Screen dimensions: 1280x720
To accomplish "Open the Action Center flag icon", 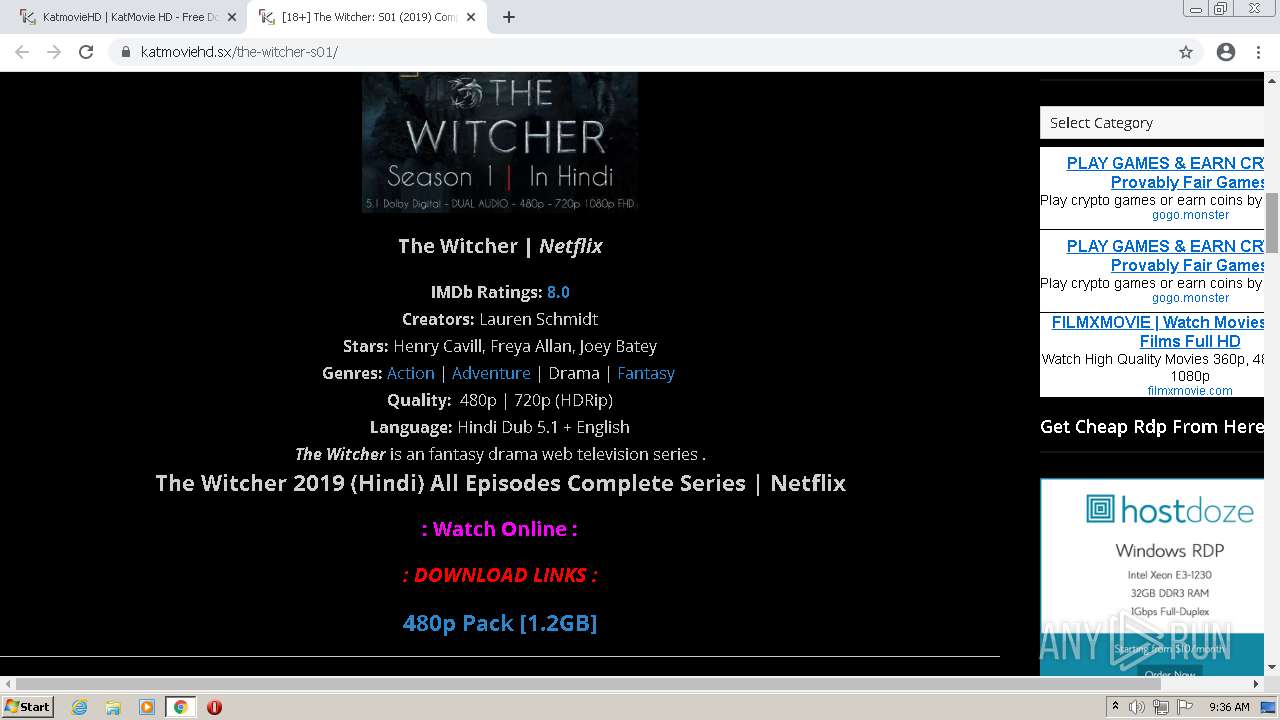I will [1185, 707].
